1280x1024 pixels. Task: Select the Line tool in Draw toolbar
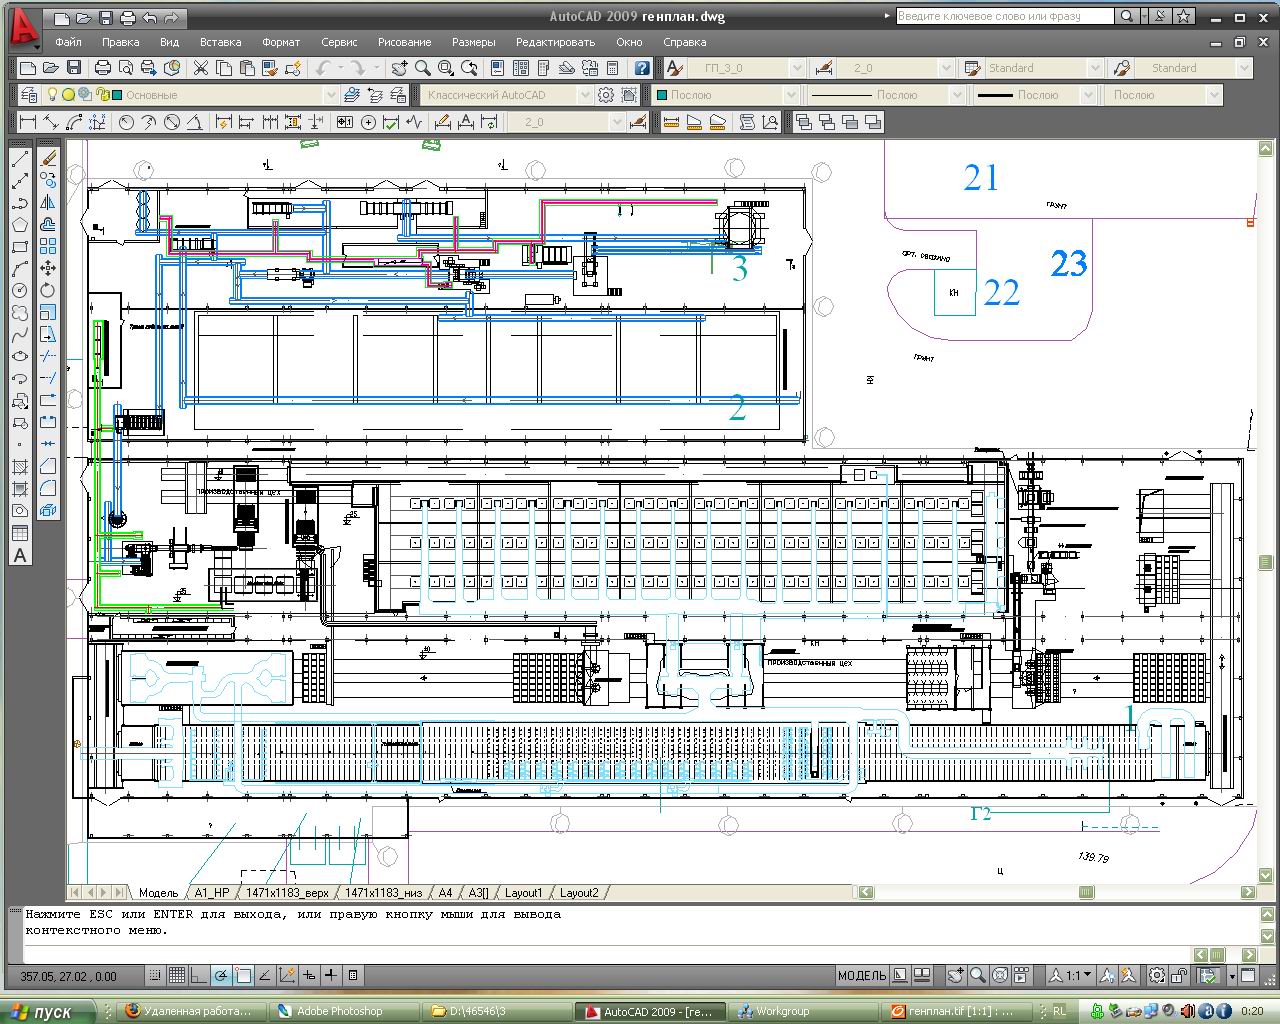[20, 159]
